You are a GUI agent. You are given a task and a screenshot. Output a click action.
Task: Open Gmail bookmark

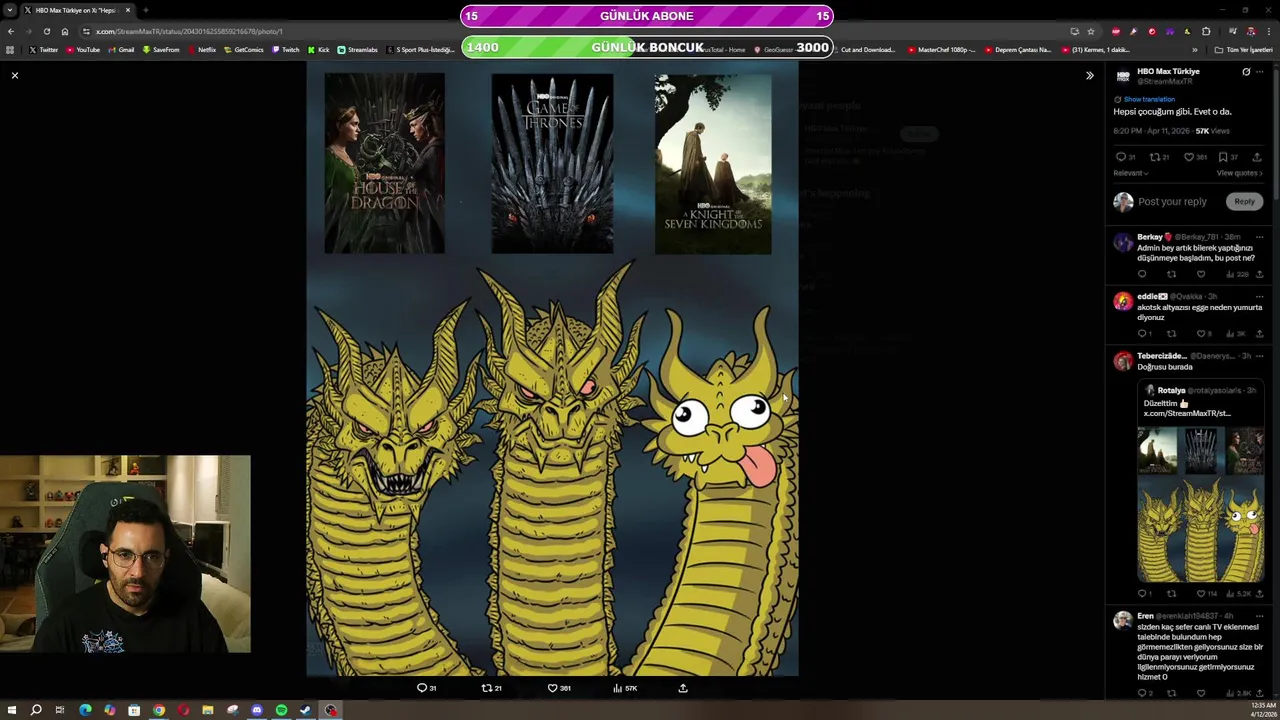pyautogui.click(x=121, y=49)
